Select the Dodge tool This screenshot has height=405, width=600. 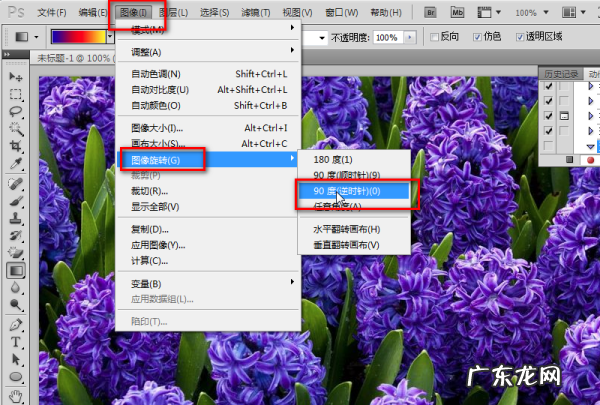coord(16,304)
